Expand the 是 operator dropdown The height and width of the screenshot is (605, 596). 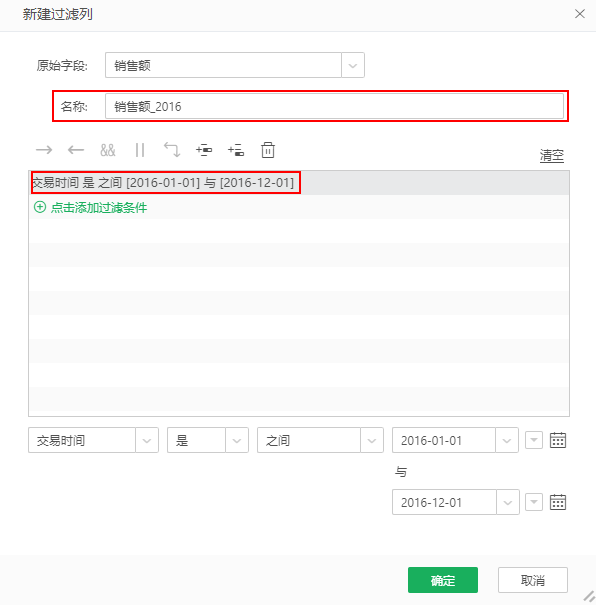point(237,440)
